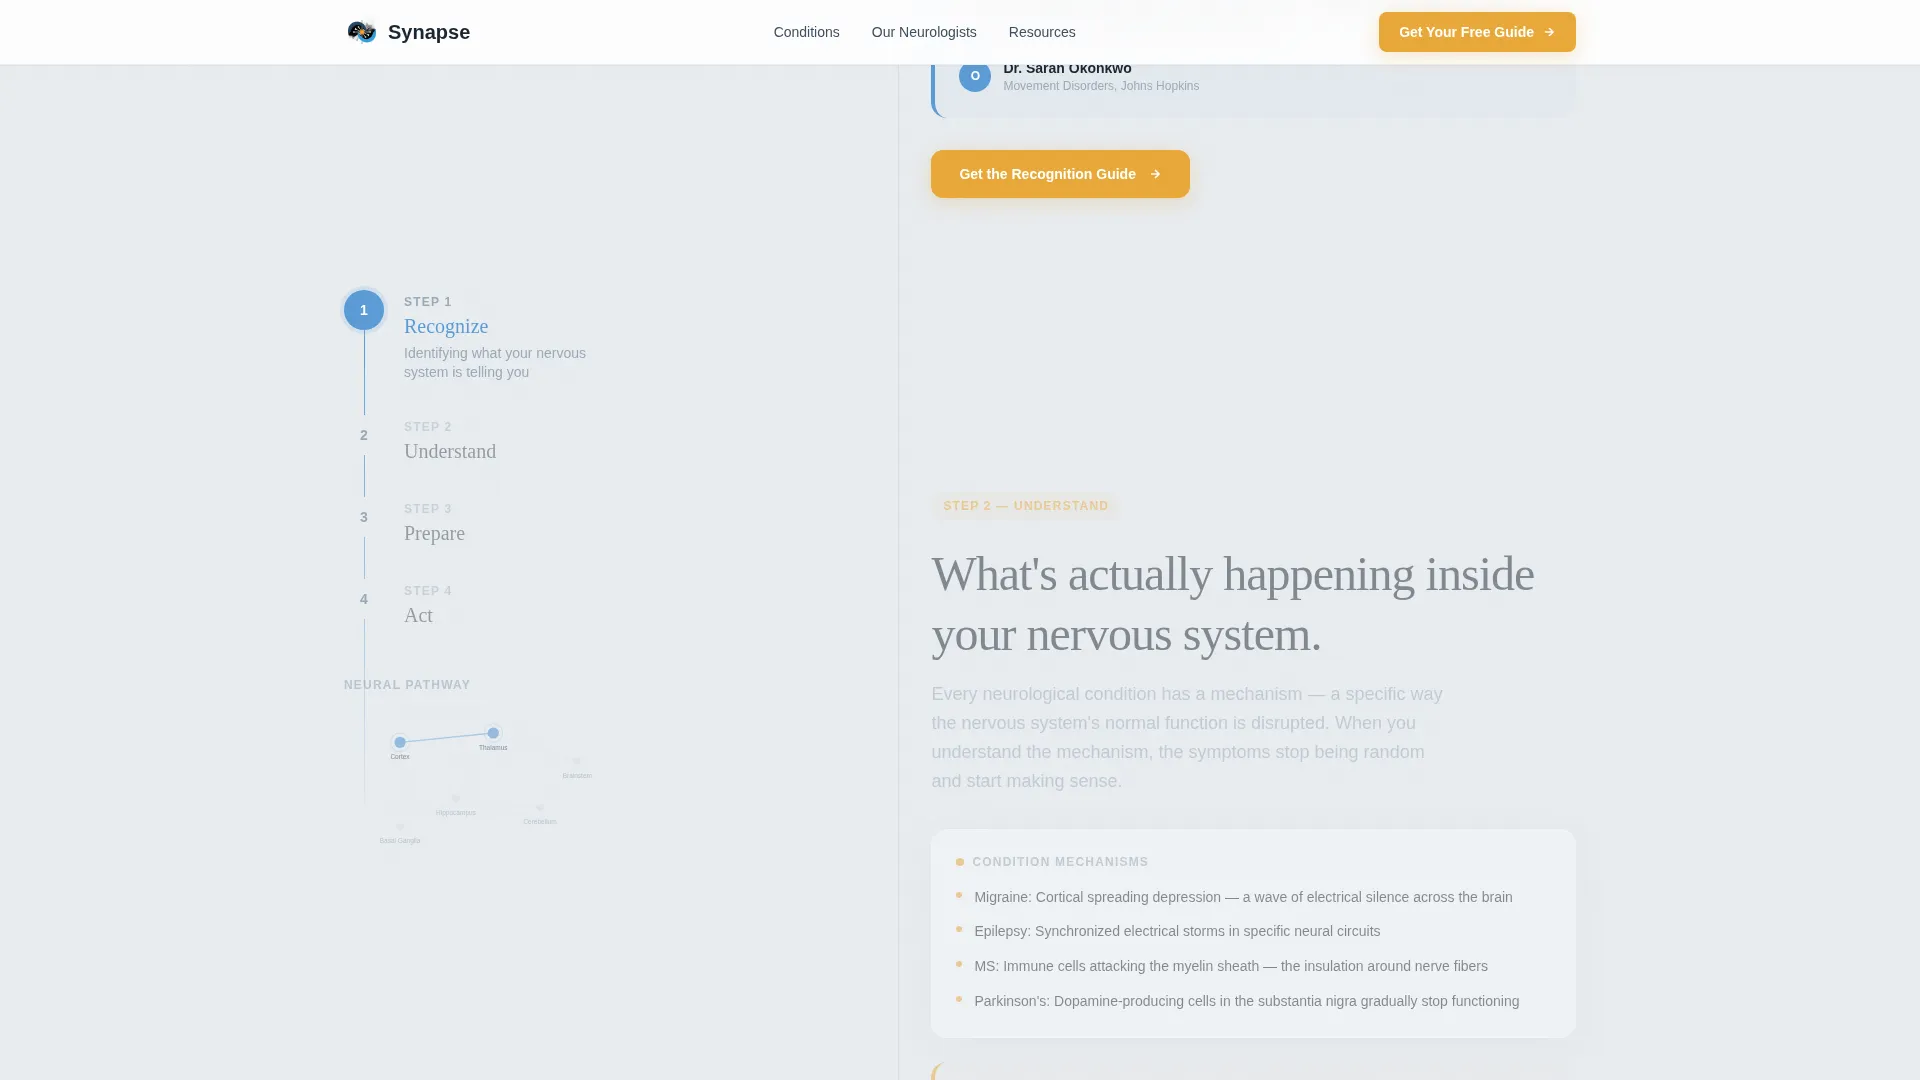Click the STEP 2 — UNDERSTAND badge
The image size is (1920, 1080).
click(1026, 506)
